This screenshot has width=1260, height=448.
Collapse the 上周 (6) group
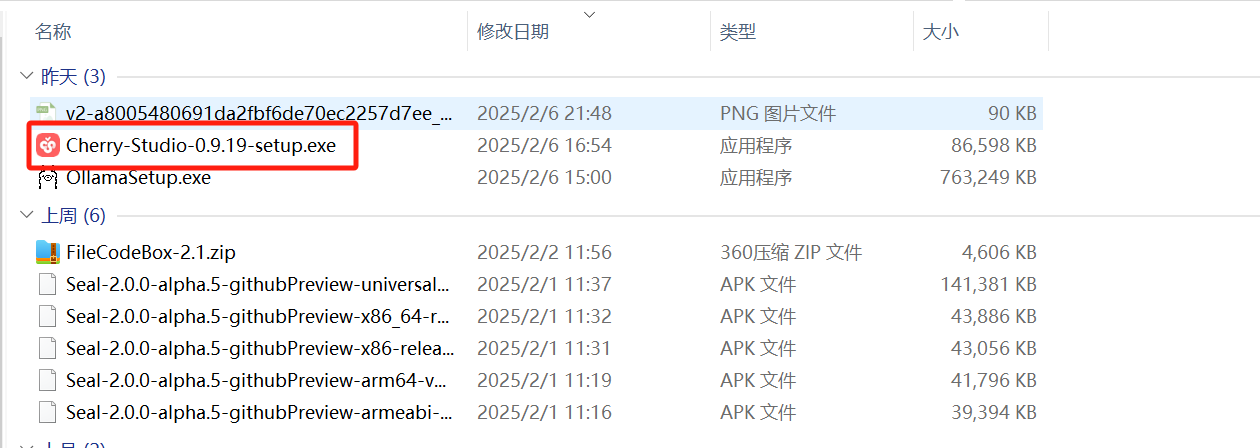tap(26, 216)
